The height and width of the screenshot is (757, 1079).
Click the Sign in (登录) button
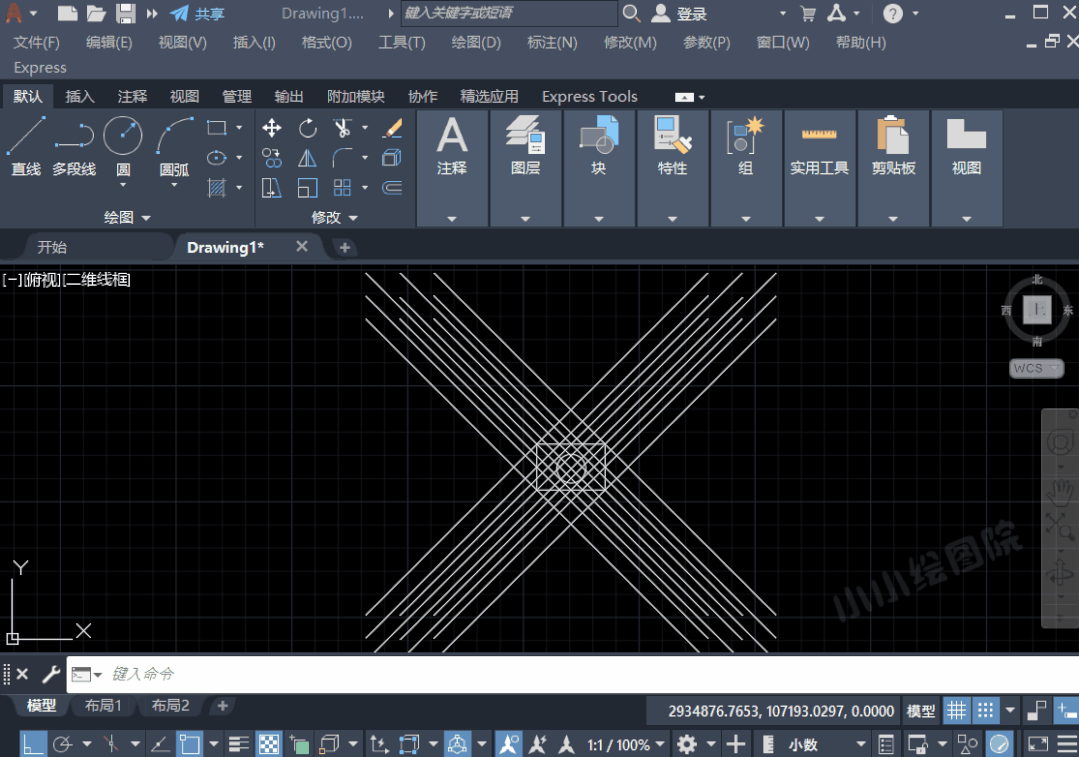tap(680, 13)
